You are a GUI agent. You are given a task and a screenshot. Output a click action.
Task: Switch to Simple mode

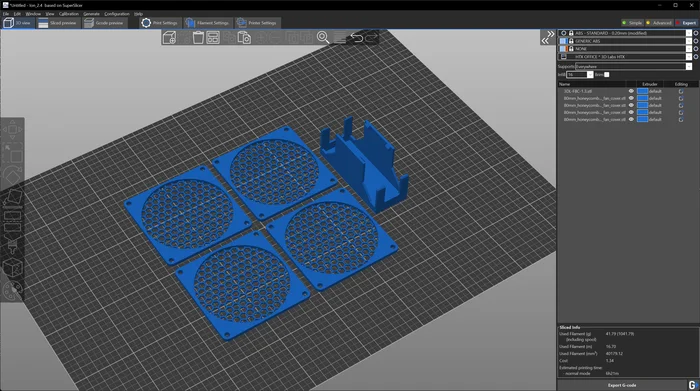[632, 23]
